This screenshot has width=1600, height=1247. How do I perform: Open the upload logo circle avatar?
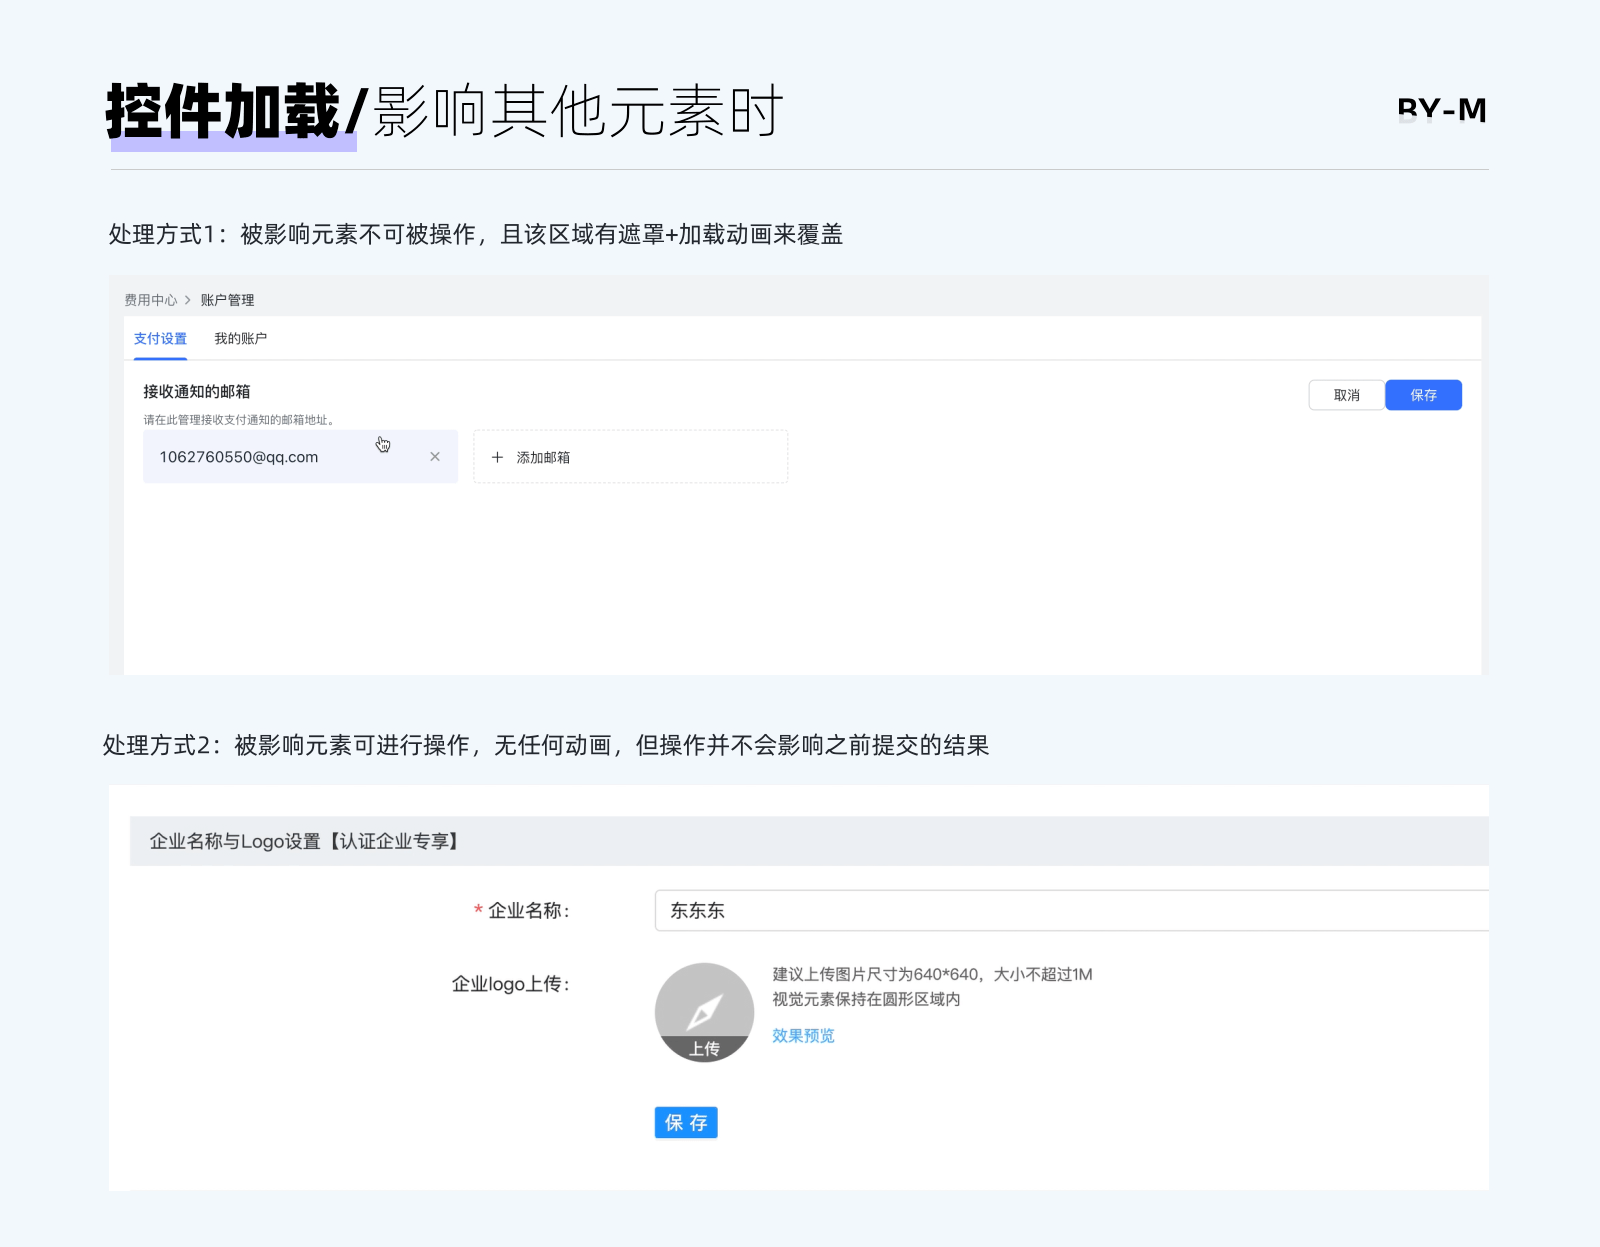coord(704,1012)
